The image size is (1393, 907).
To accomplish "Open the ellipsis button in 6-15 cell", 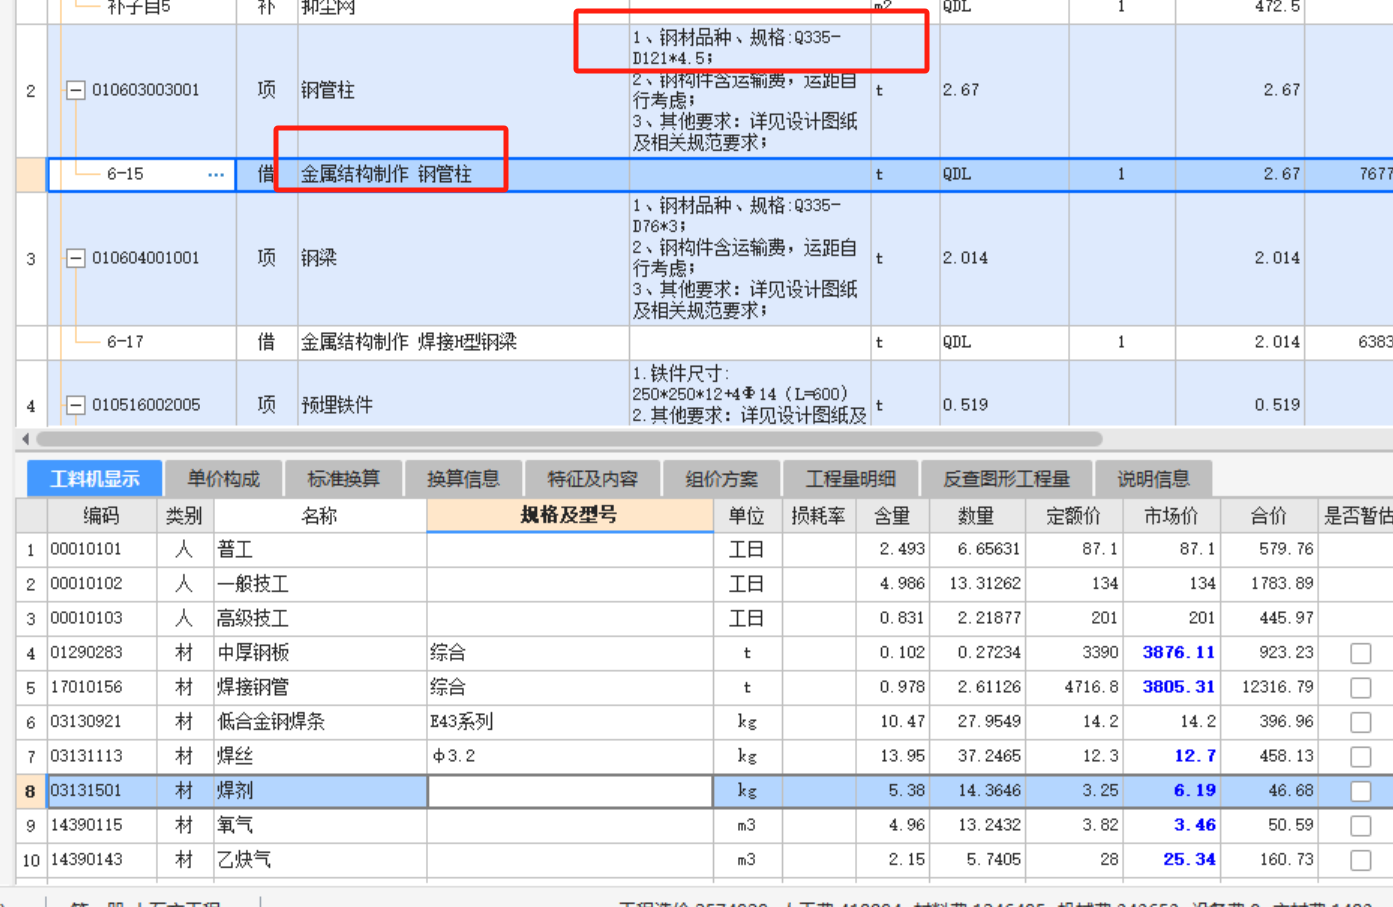I will click(216, 174).
